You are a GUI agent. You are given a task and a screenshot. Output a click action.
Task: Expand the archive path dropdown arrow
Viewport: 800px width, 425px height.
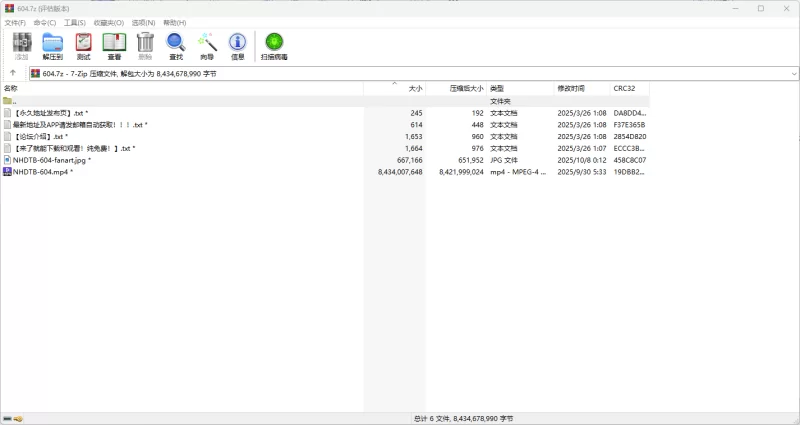coord(794,74)
